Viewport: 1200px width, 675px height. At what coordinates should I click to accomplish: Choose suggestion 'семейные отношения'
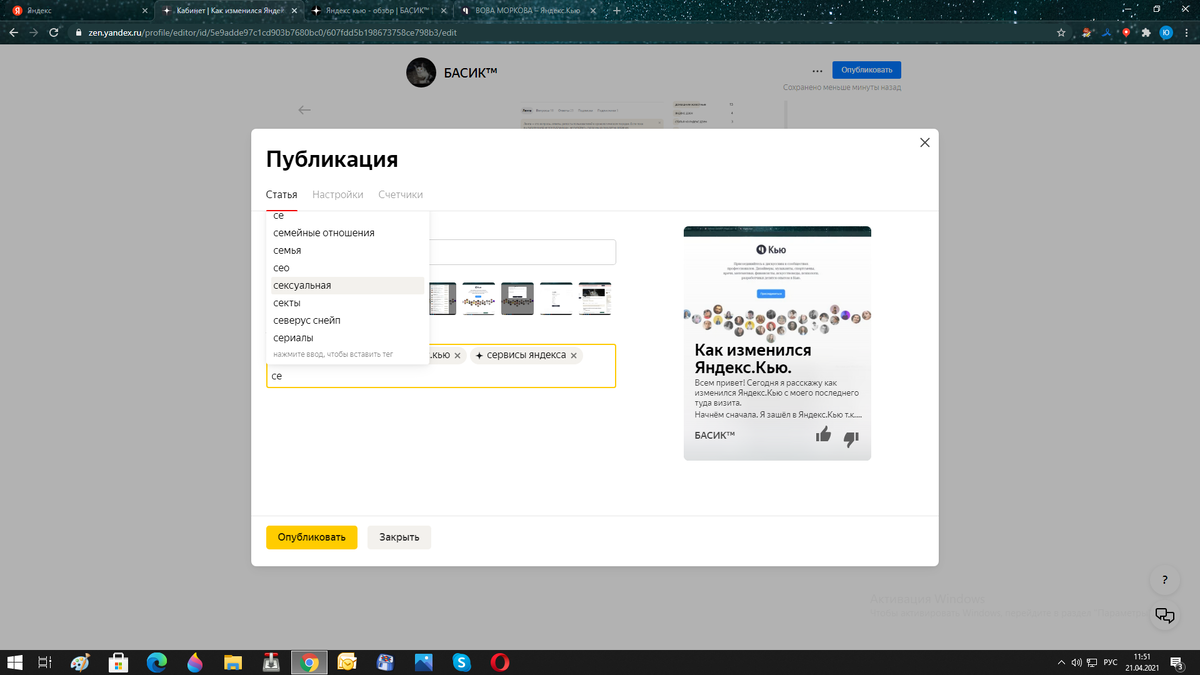click(348, 233)
